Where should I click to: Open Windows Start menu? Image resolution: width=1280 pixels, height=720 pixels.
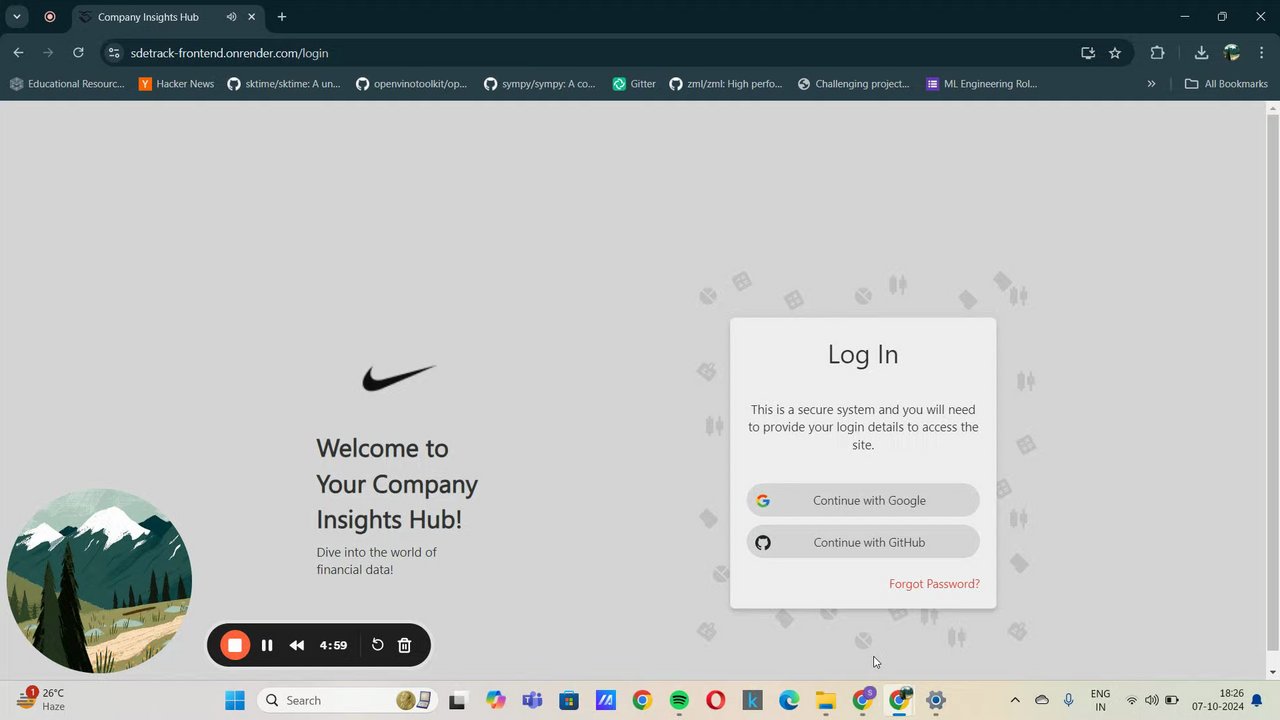tap(235, 700)
